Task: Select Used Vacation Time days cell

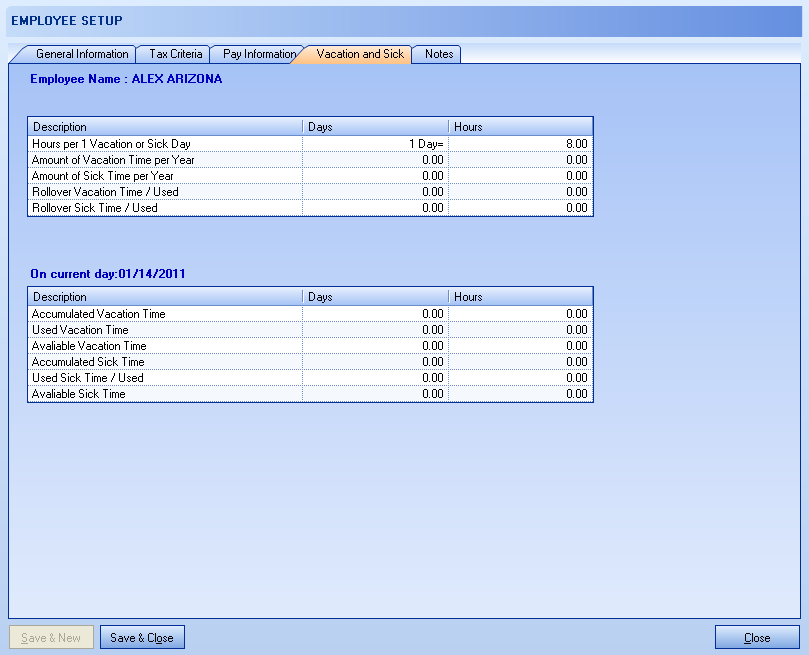Action: 375,330
